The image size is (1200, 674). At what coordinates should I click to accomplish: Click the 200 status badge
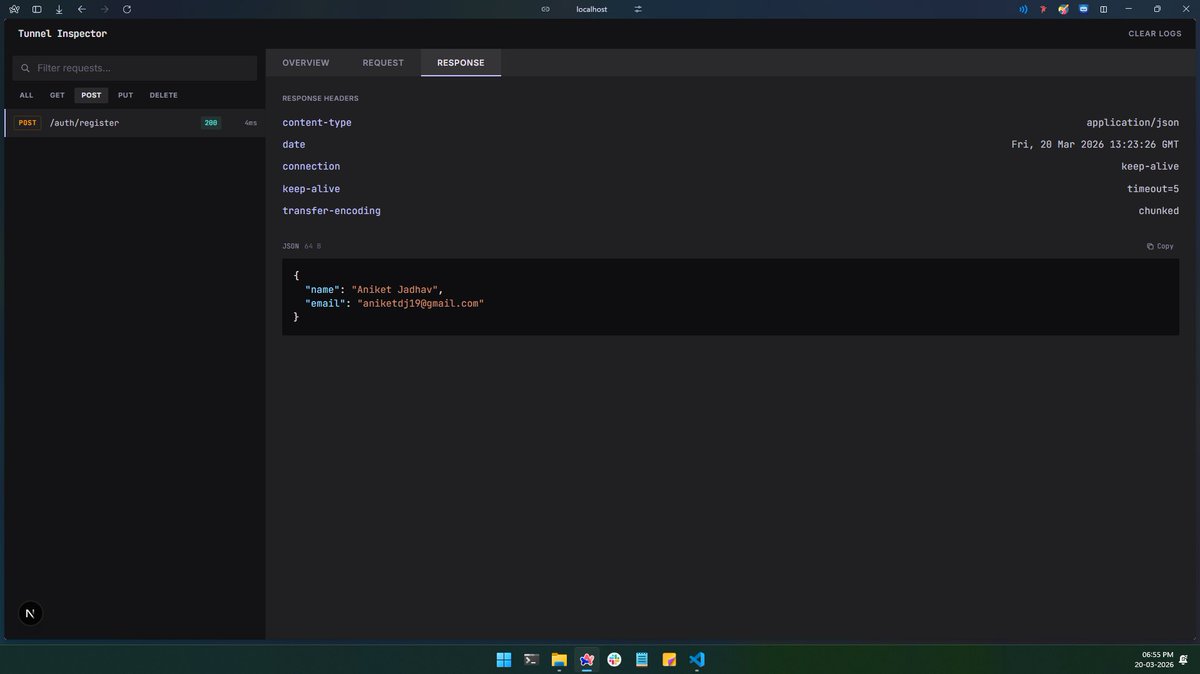(x=211, y=123)
